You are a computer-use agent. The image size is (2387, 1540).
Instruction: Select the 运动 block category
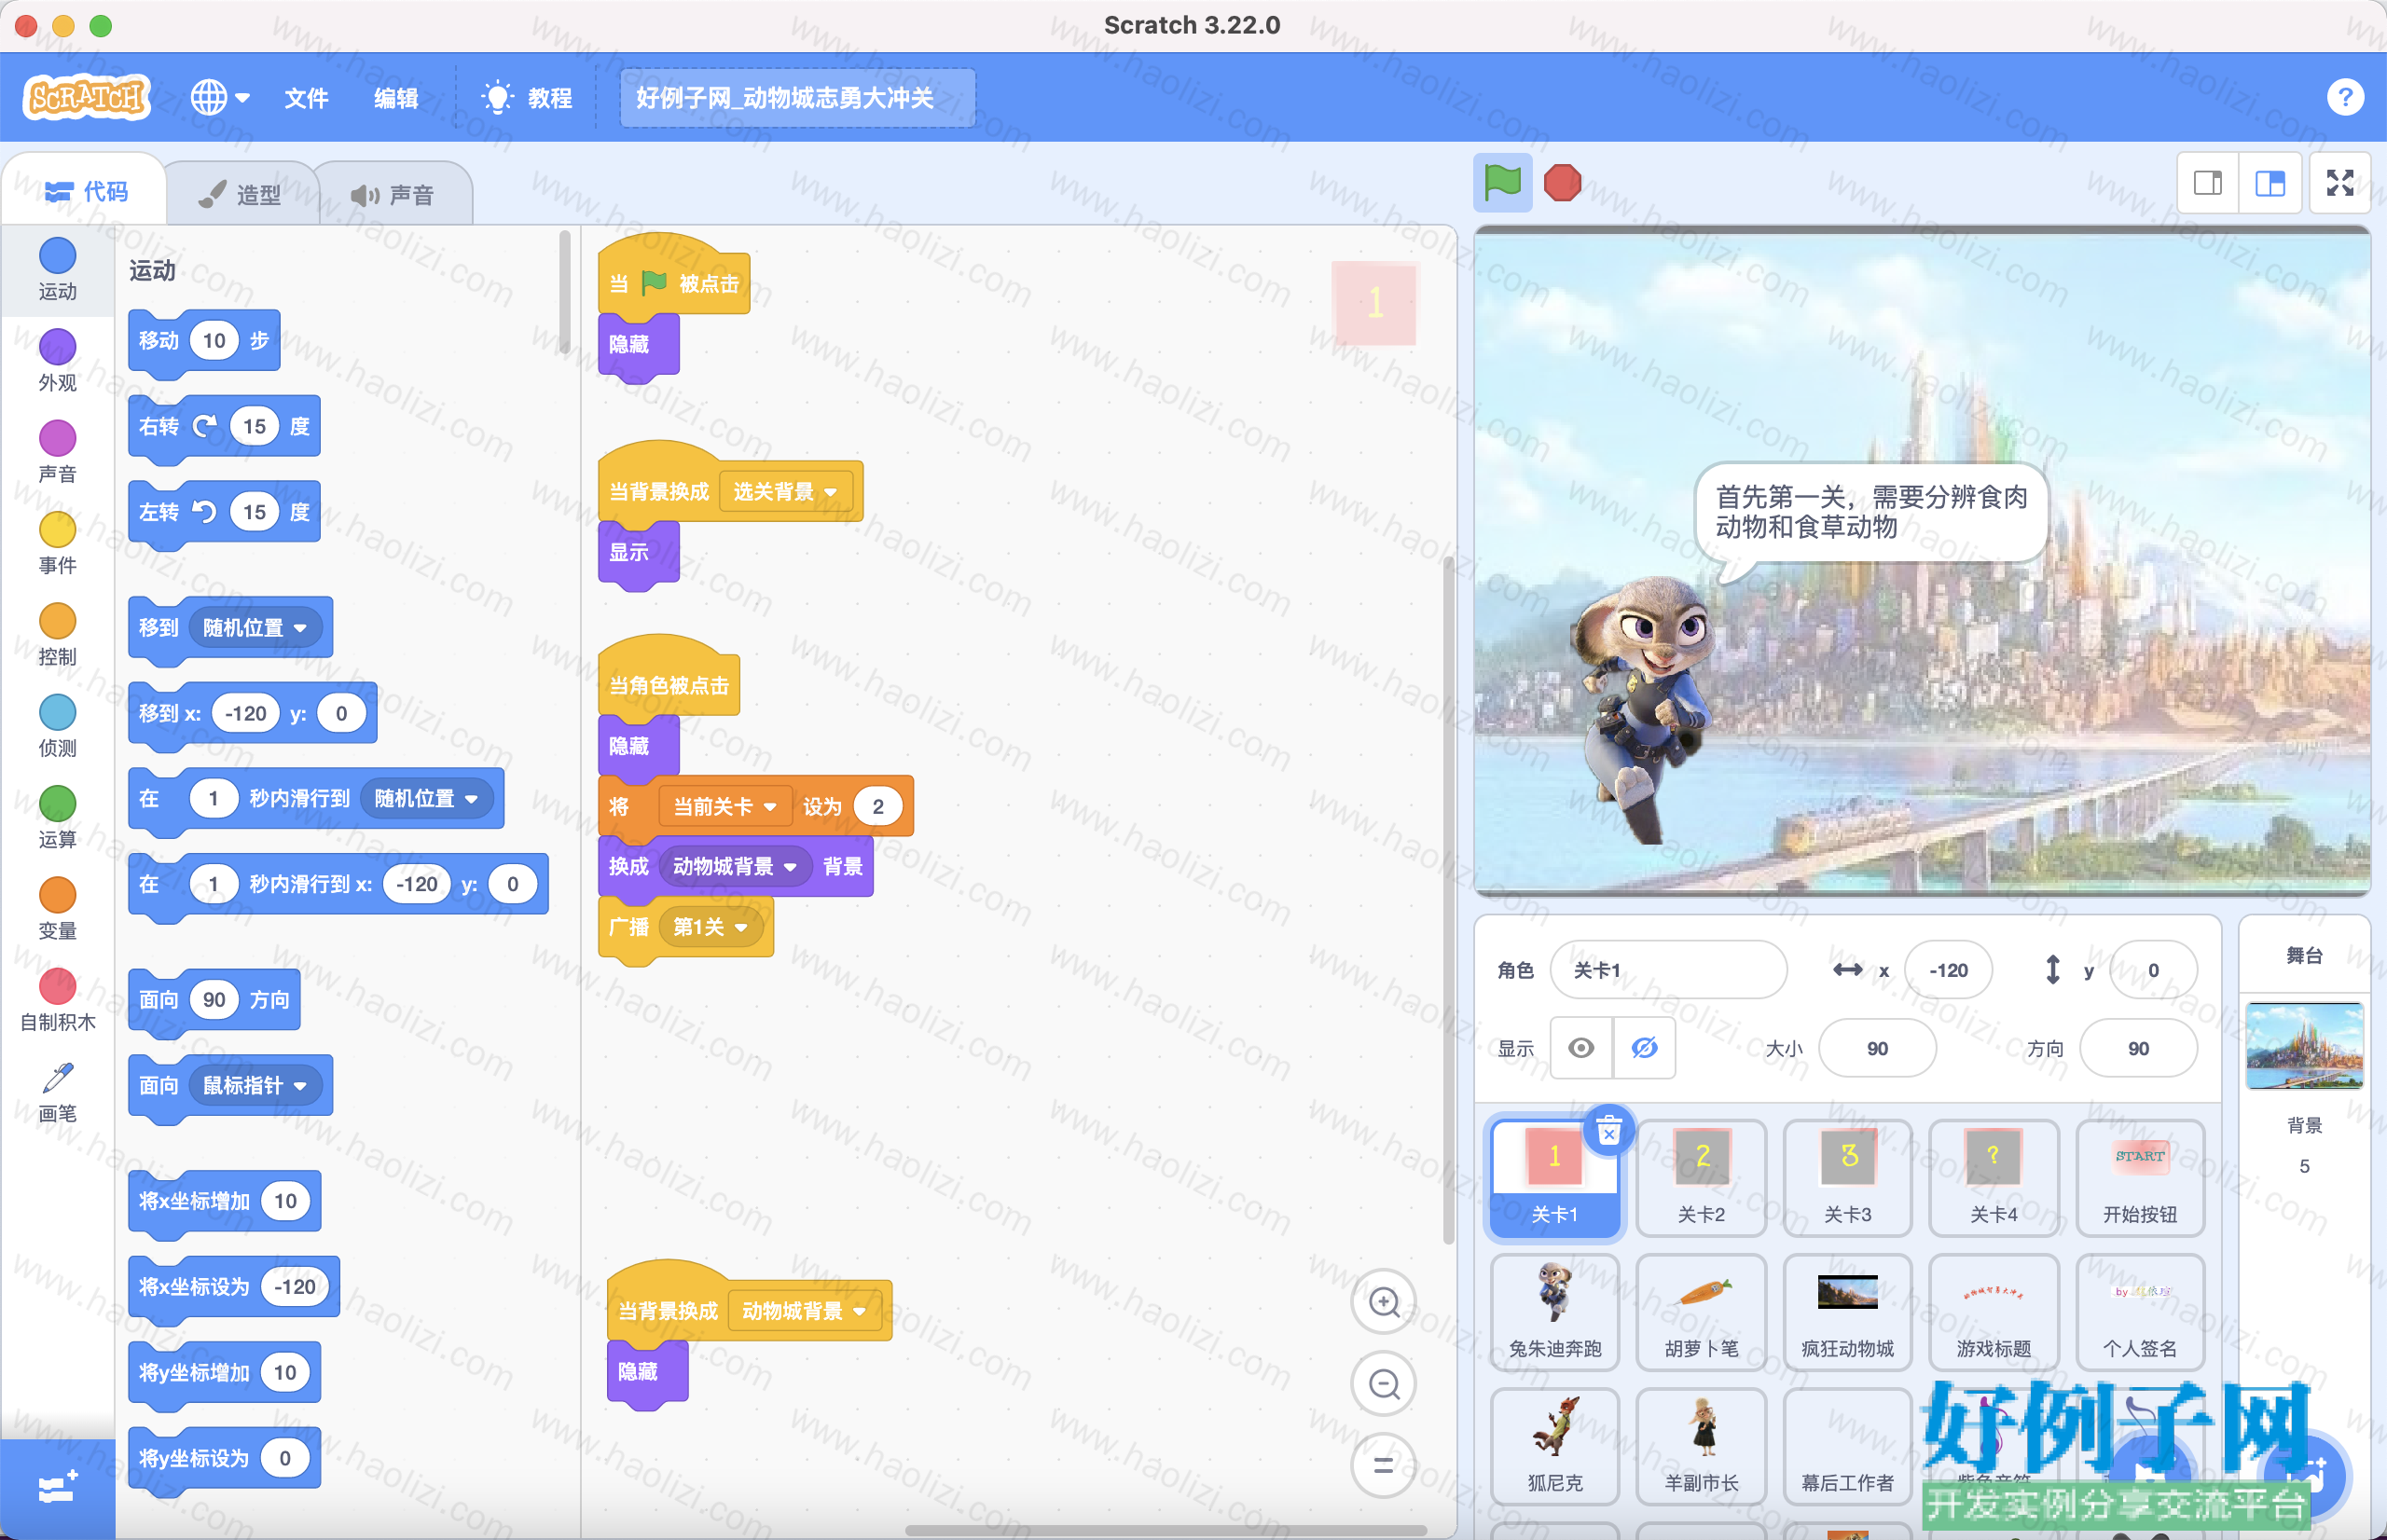(57, 270)
